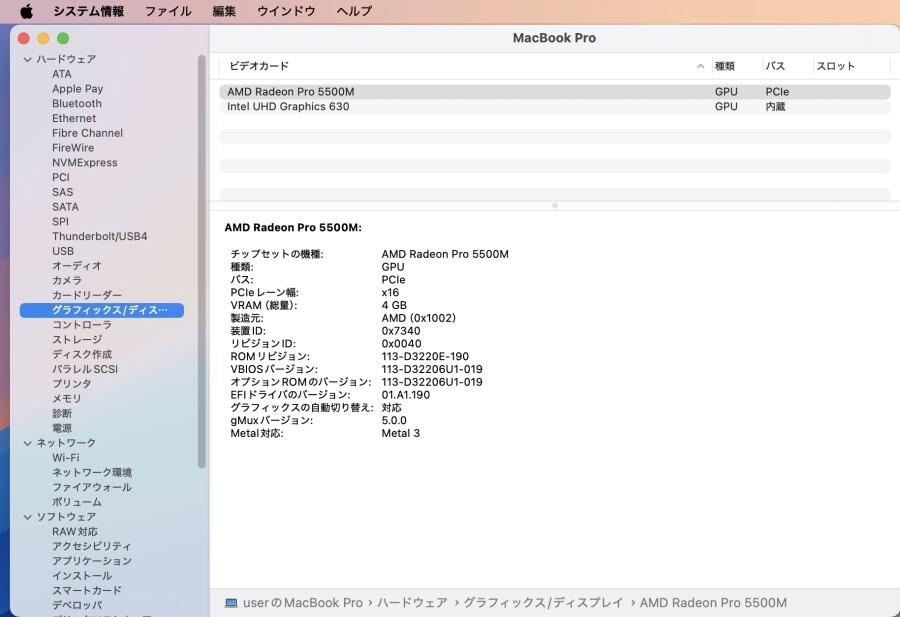This screenshot has height=617, width=900.
Task: Collapse the ネットワーク section
Action: [28, 443]
